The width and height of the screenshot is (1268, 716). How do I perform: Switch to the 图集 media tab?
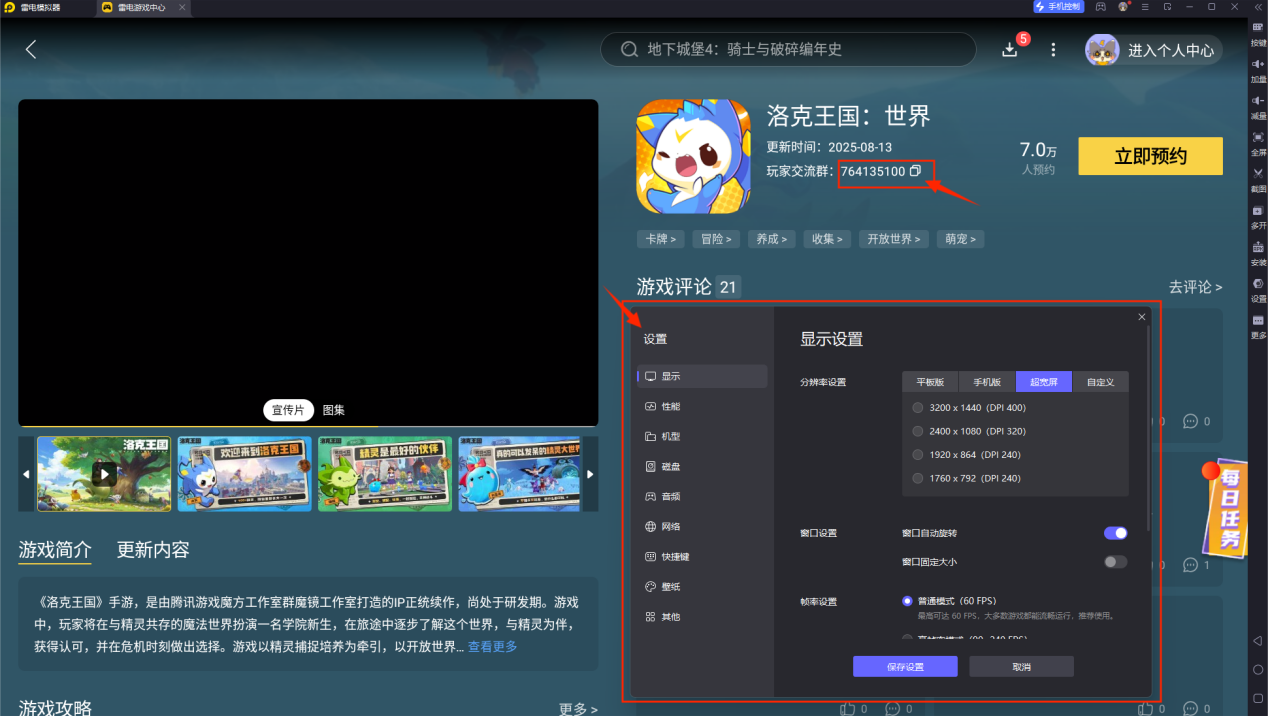(x=333, y=410)
